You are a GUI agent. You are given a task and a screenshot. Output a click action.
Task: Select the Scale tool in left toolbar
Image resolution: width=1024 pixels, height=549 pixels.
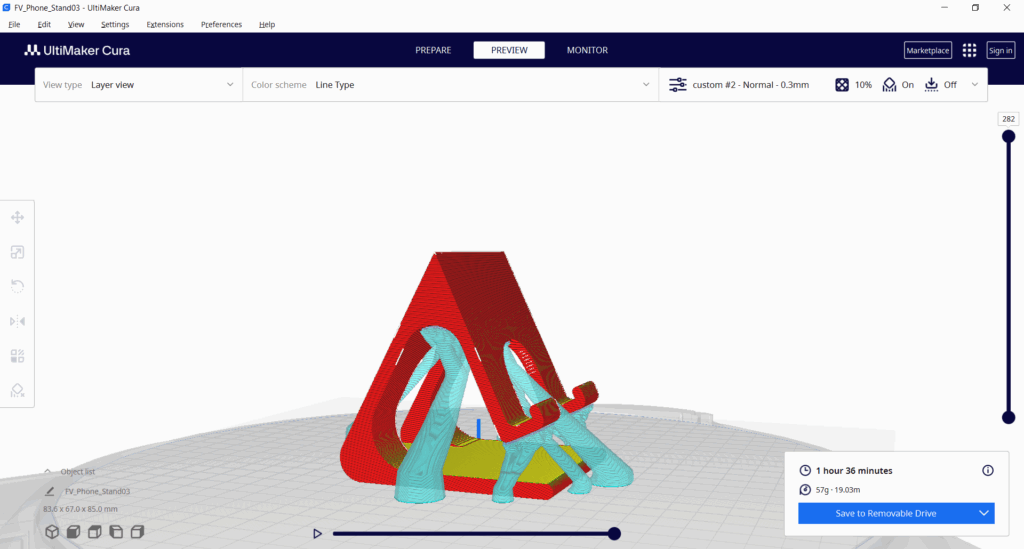[x=18, y=252]
